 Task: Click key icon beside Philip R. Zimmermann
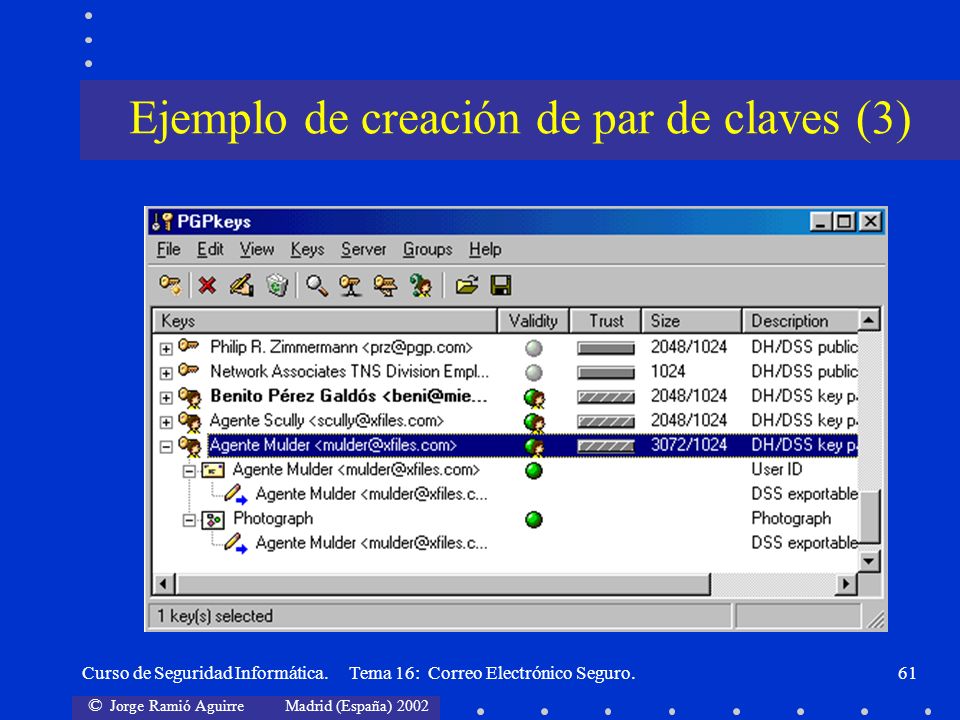pos(189,346)
